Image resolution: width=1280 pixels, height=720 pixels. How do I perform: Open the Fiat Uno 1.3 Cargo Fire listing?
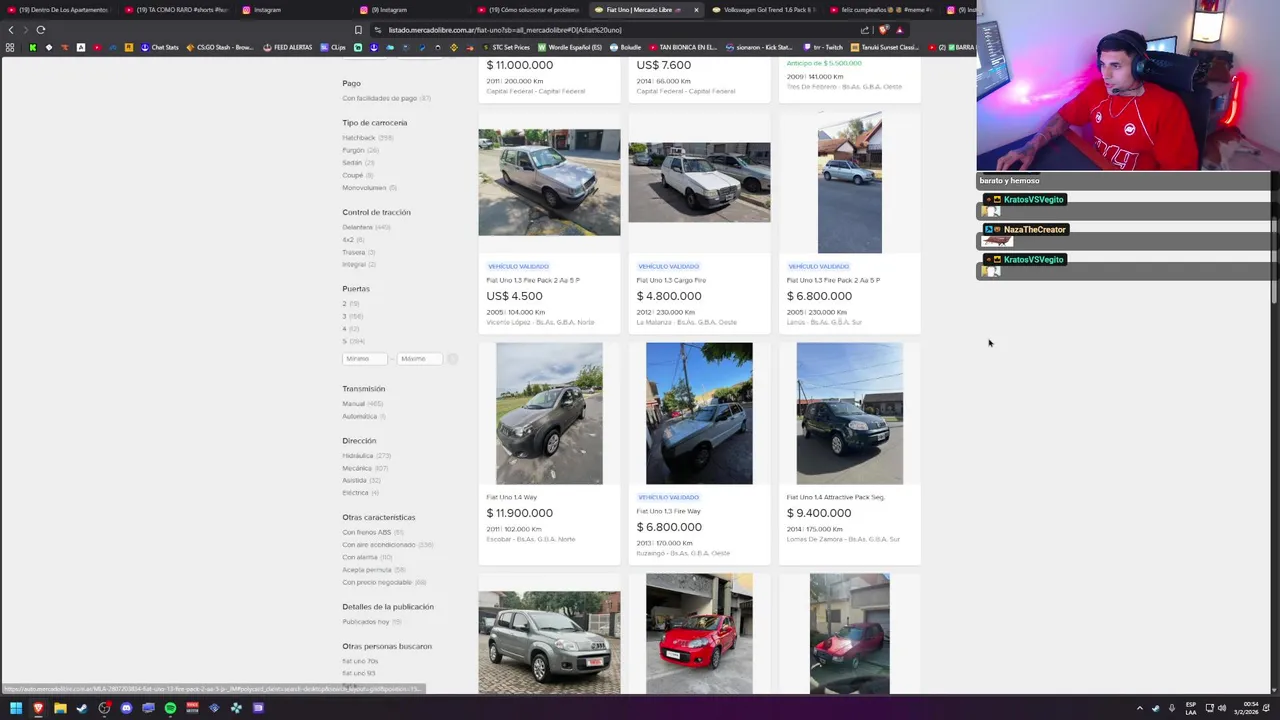point(671,280)
